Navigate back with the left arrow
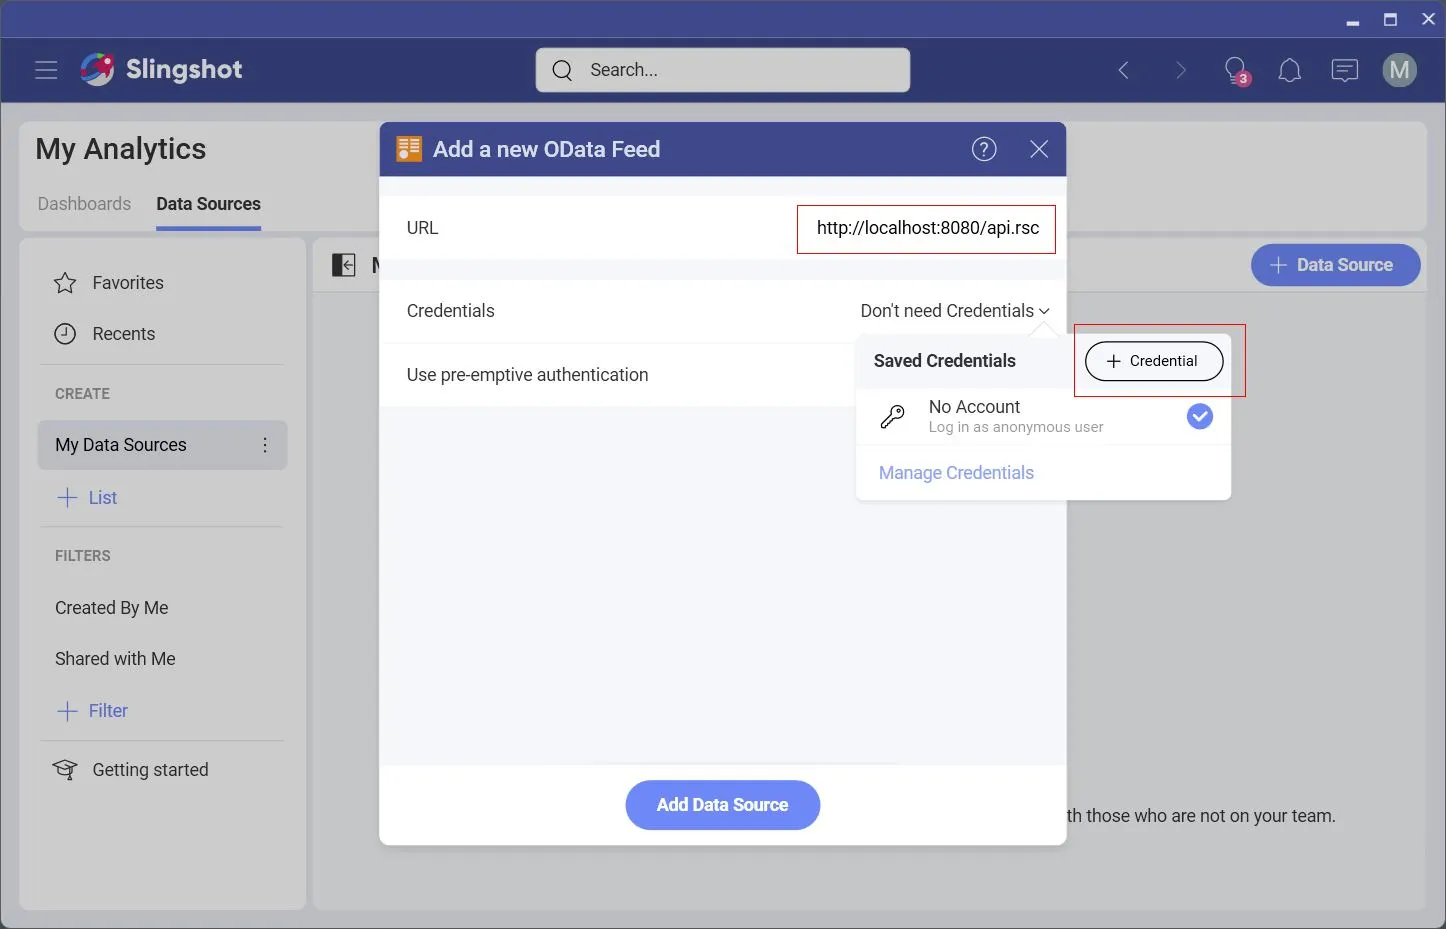 (1124, 70)
